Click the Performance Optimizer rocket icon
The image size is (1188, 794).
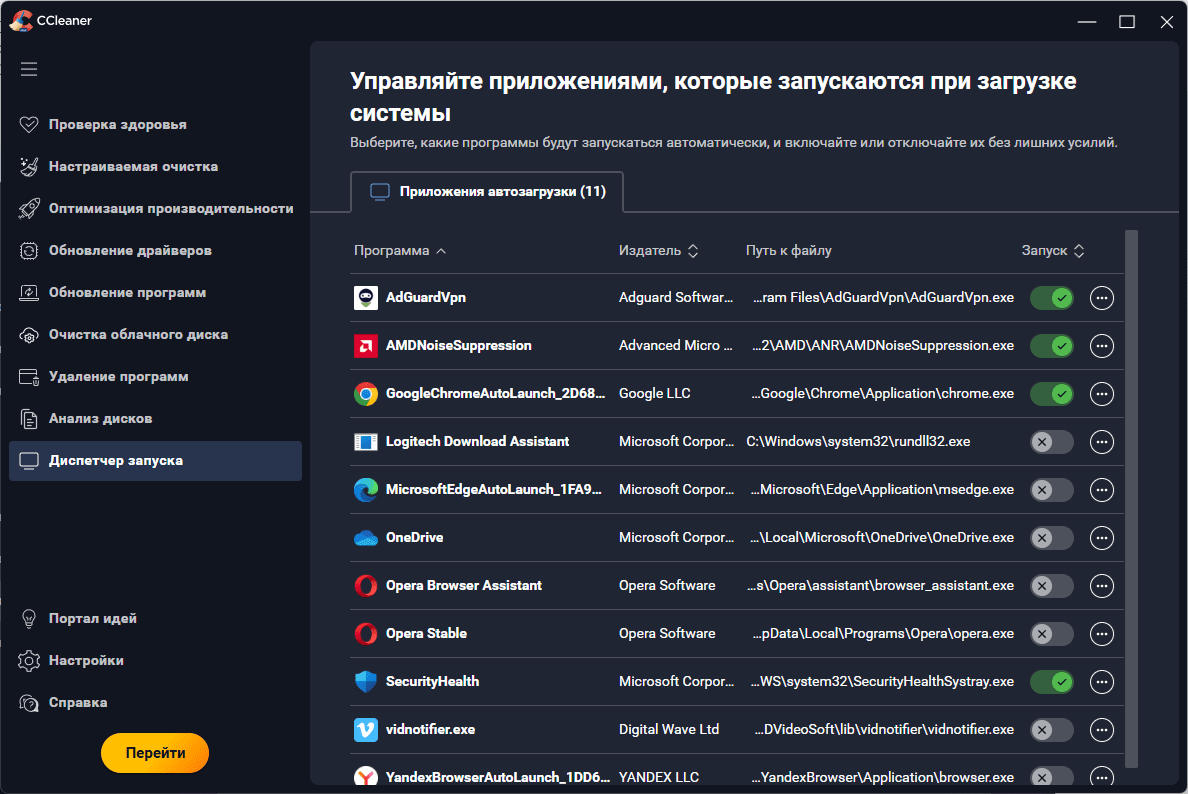(x=29, y=209)
